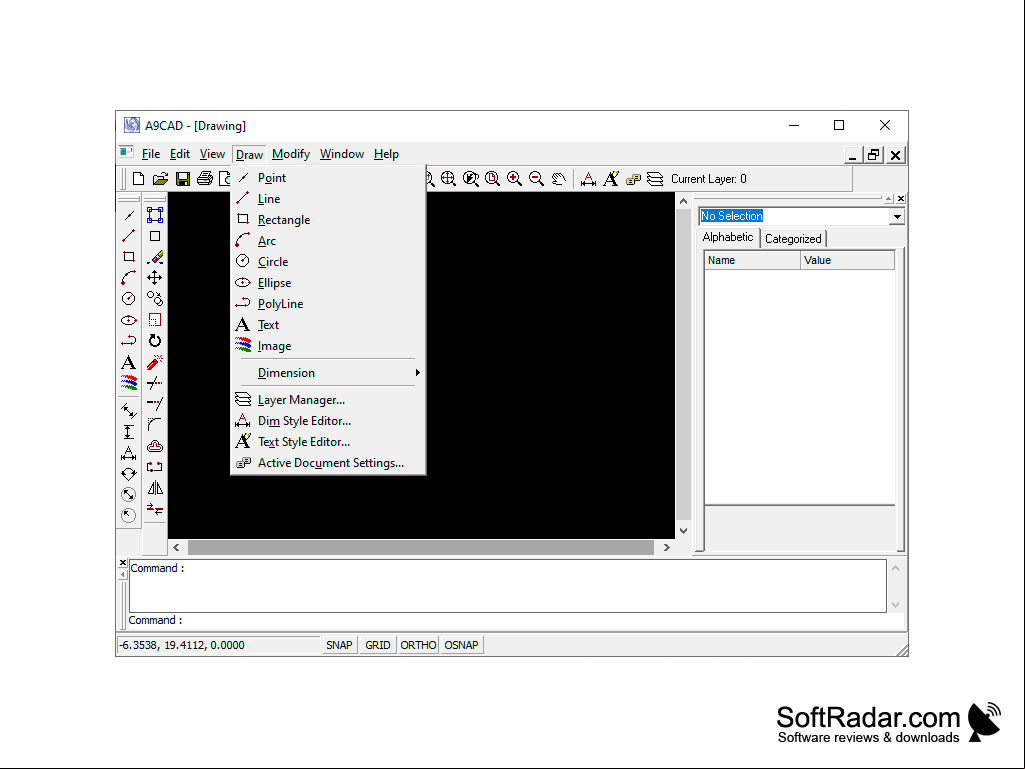The image size is (1025, 769).
Task: Click the Value column header
Action: [x=847, y=260]
